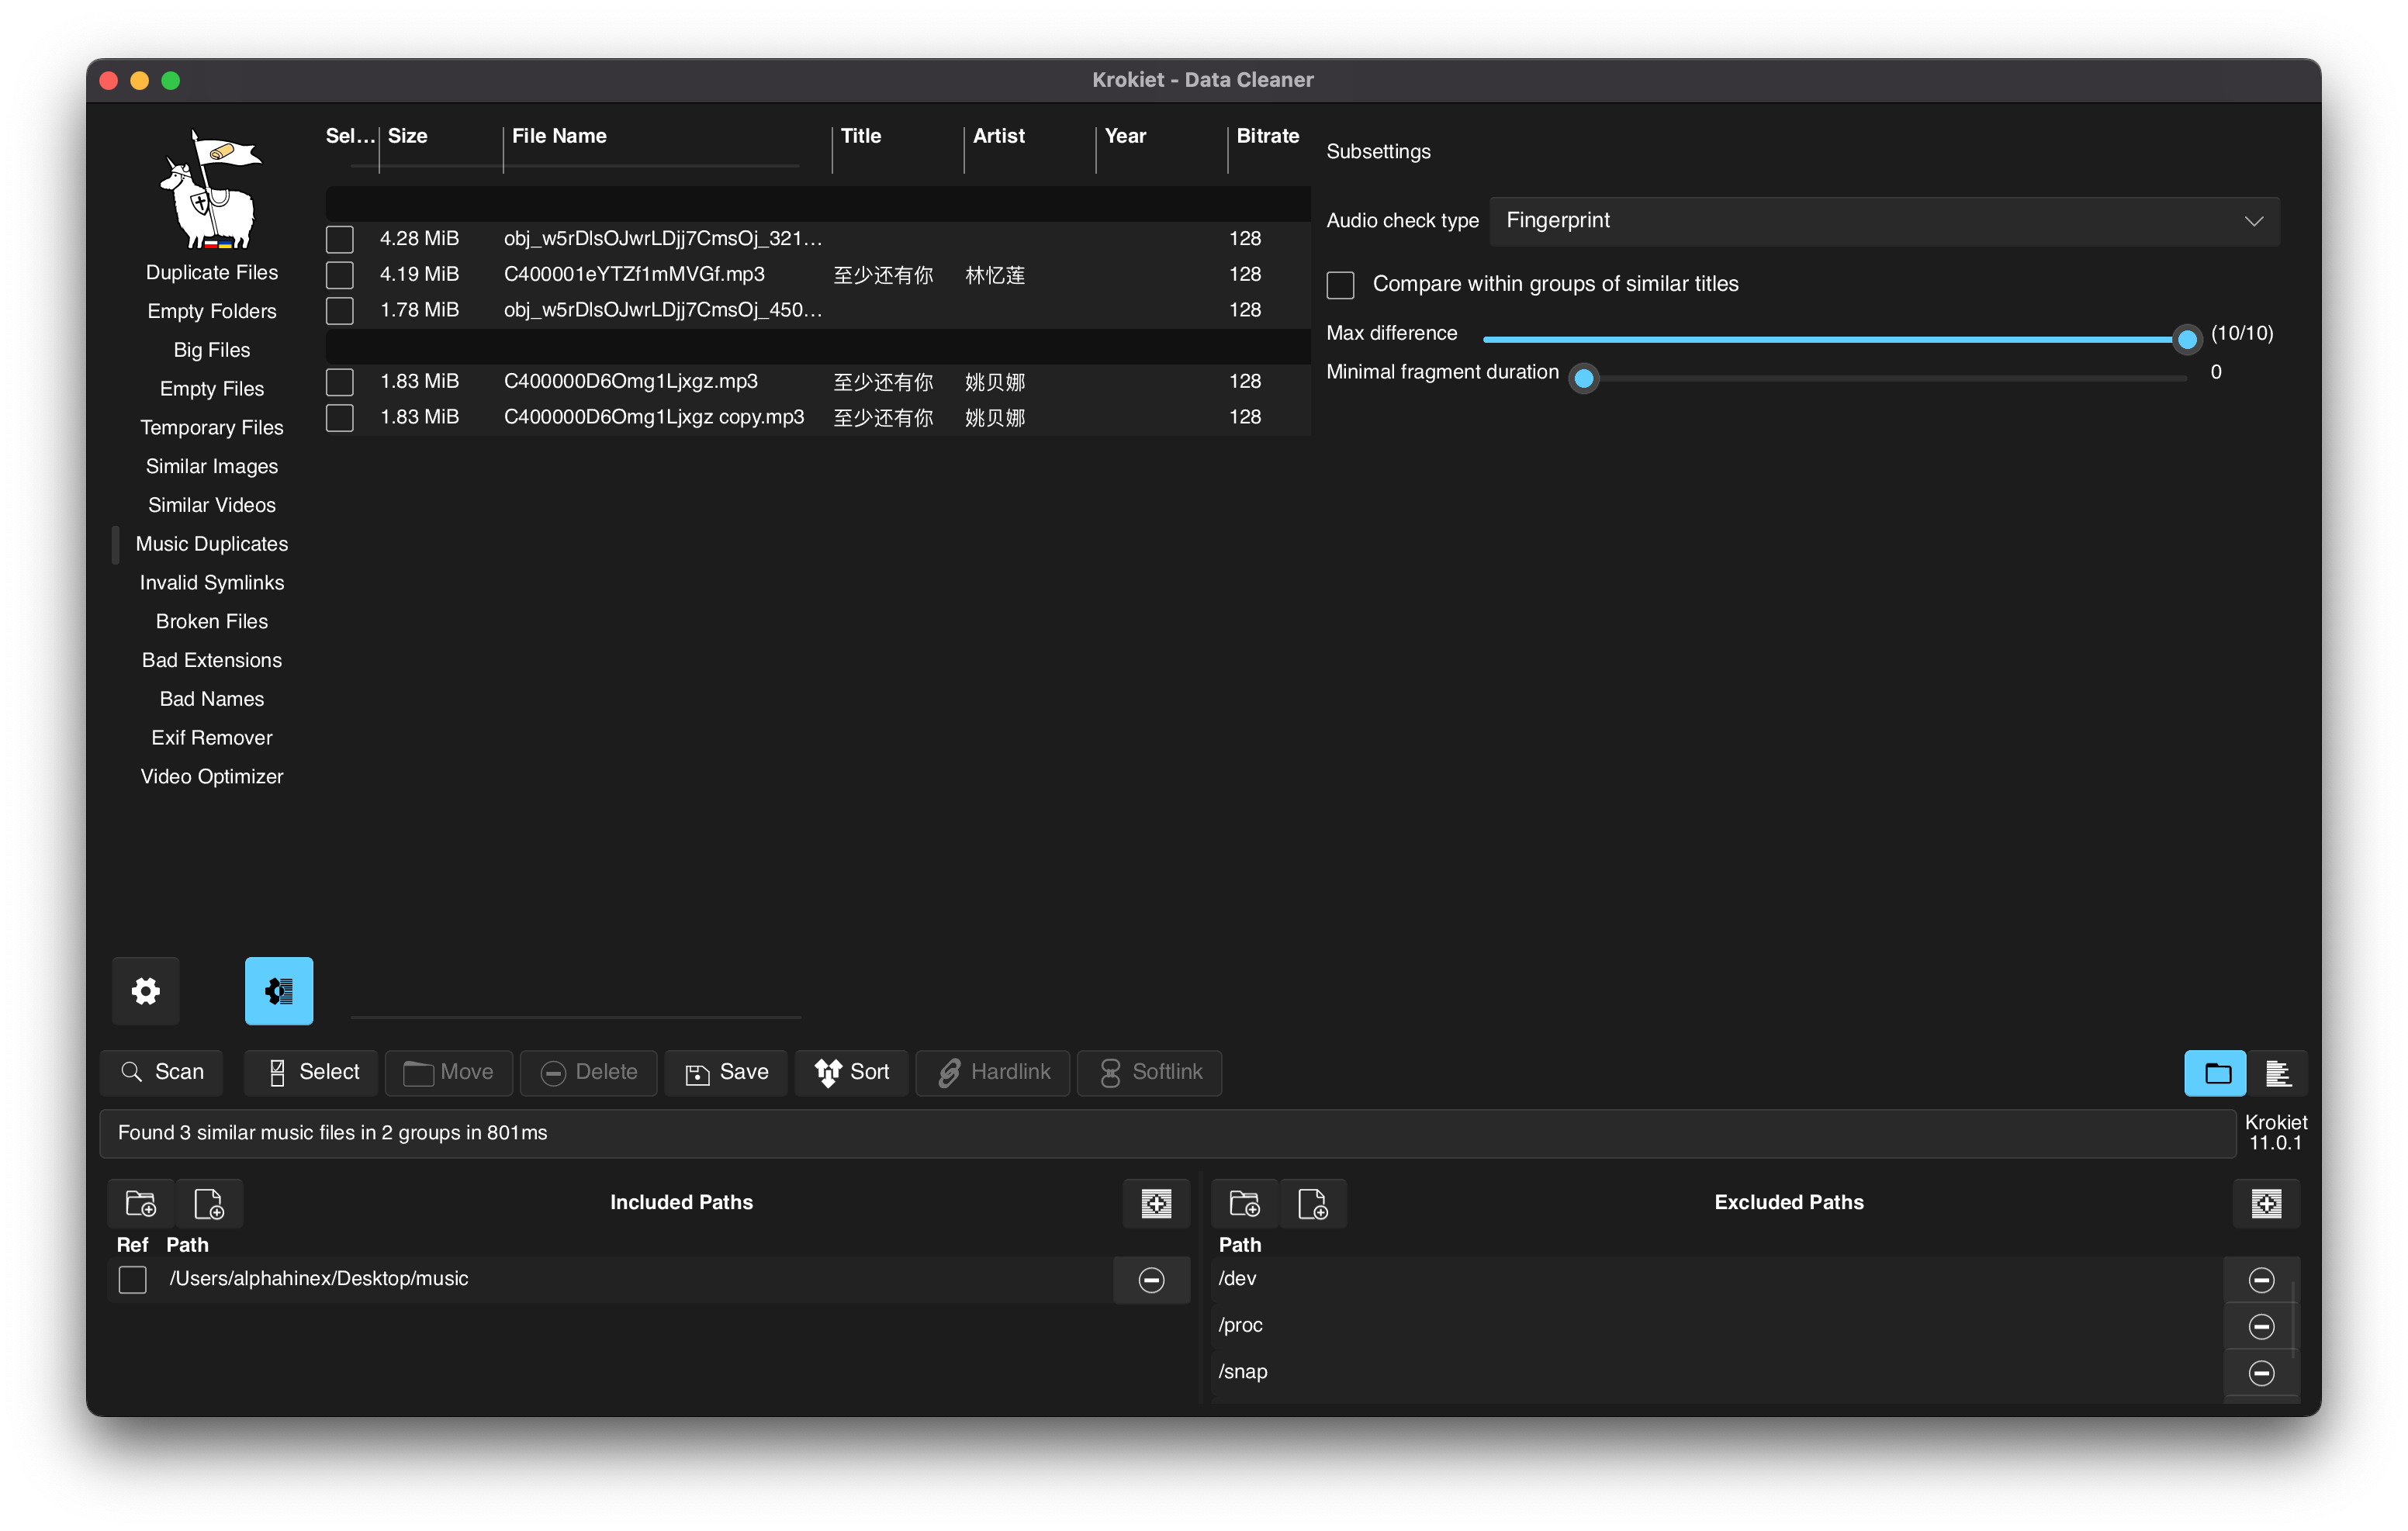Add path manually in Excluded Paths
Viewport: 2408px width, 1531px height.
click(1312, 1202)
